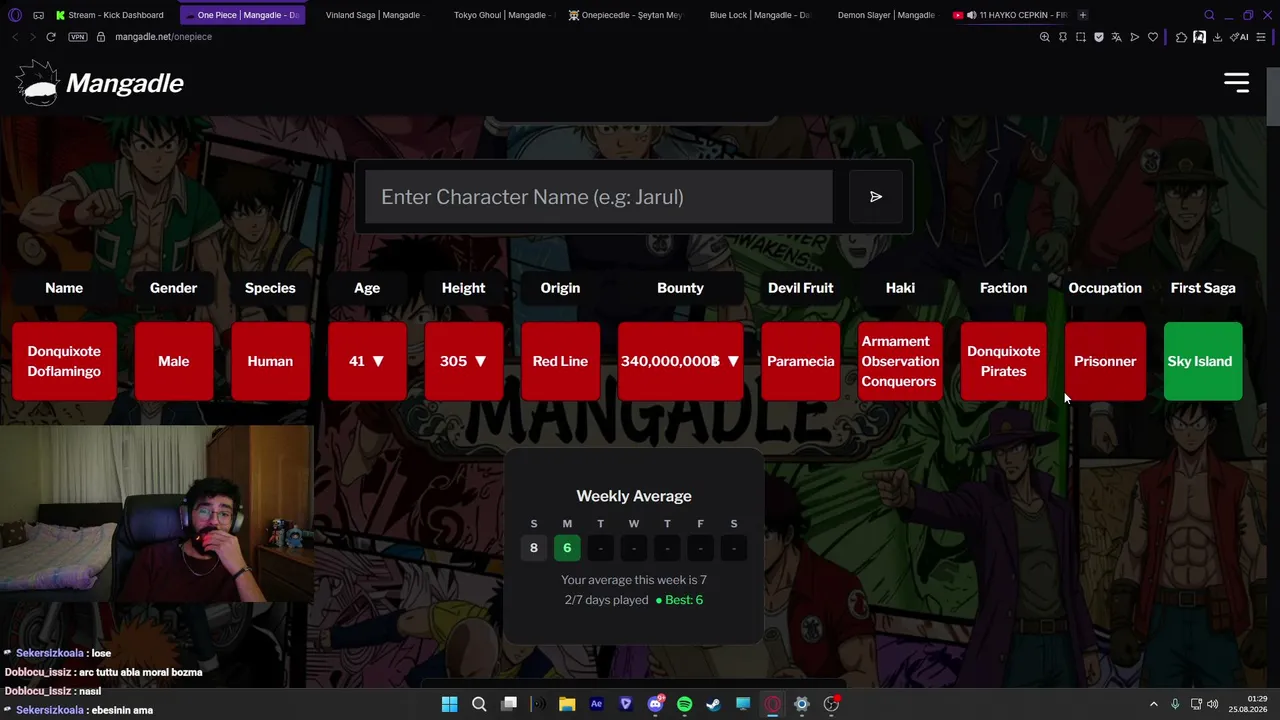
Task: Open Windows taskbar search
Action: tap(479, 704)
